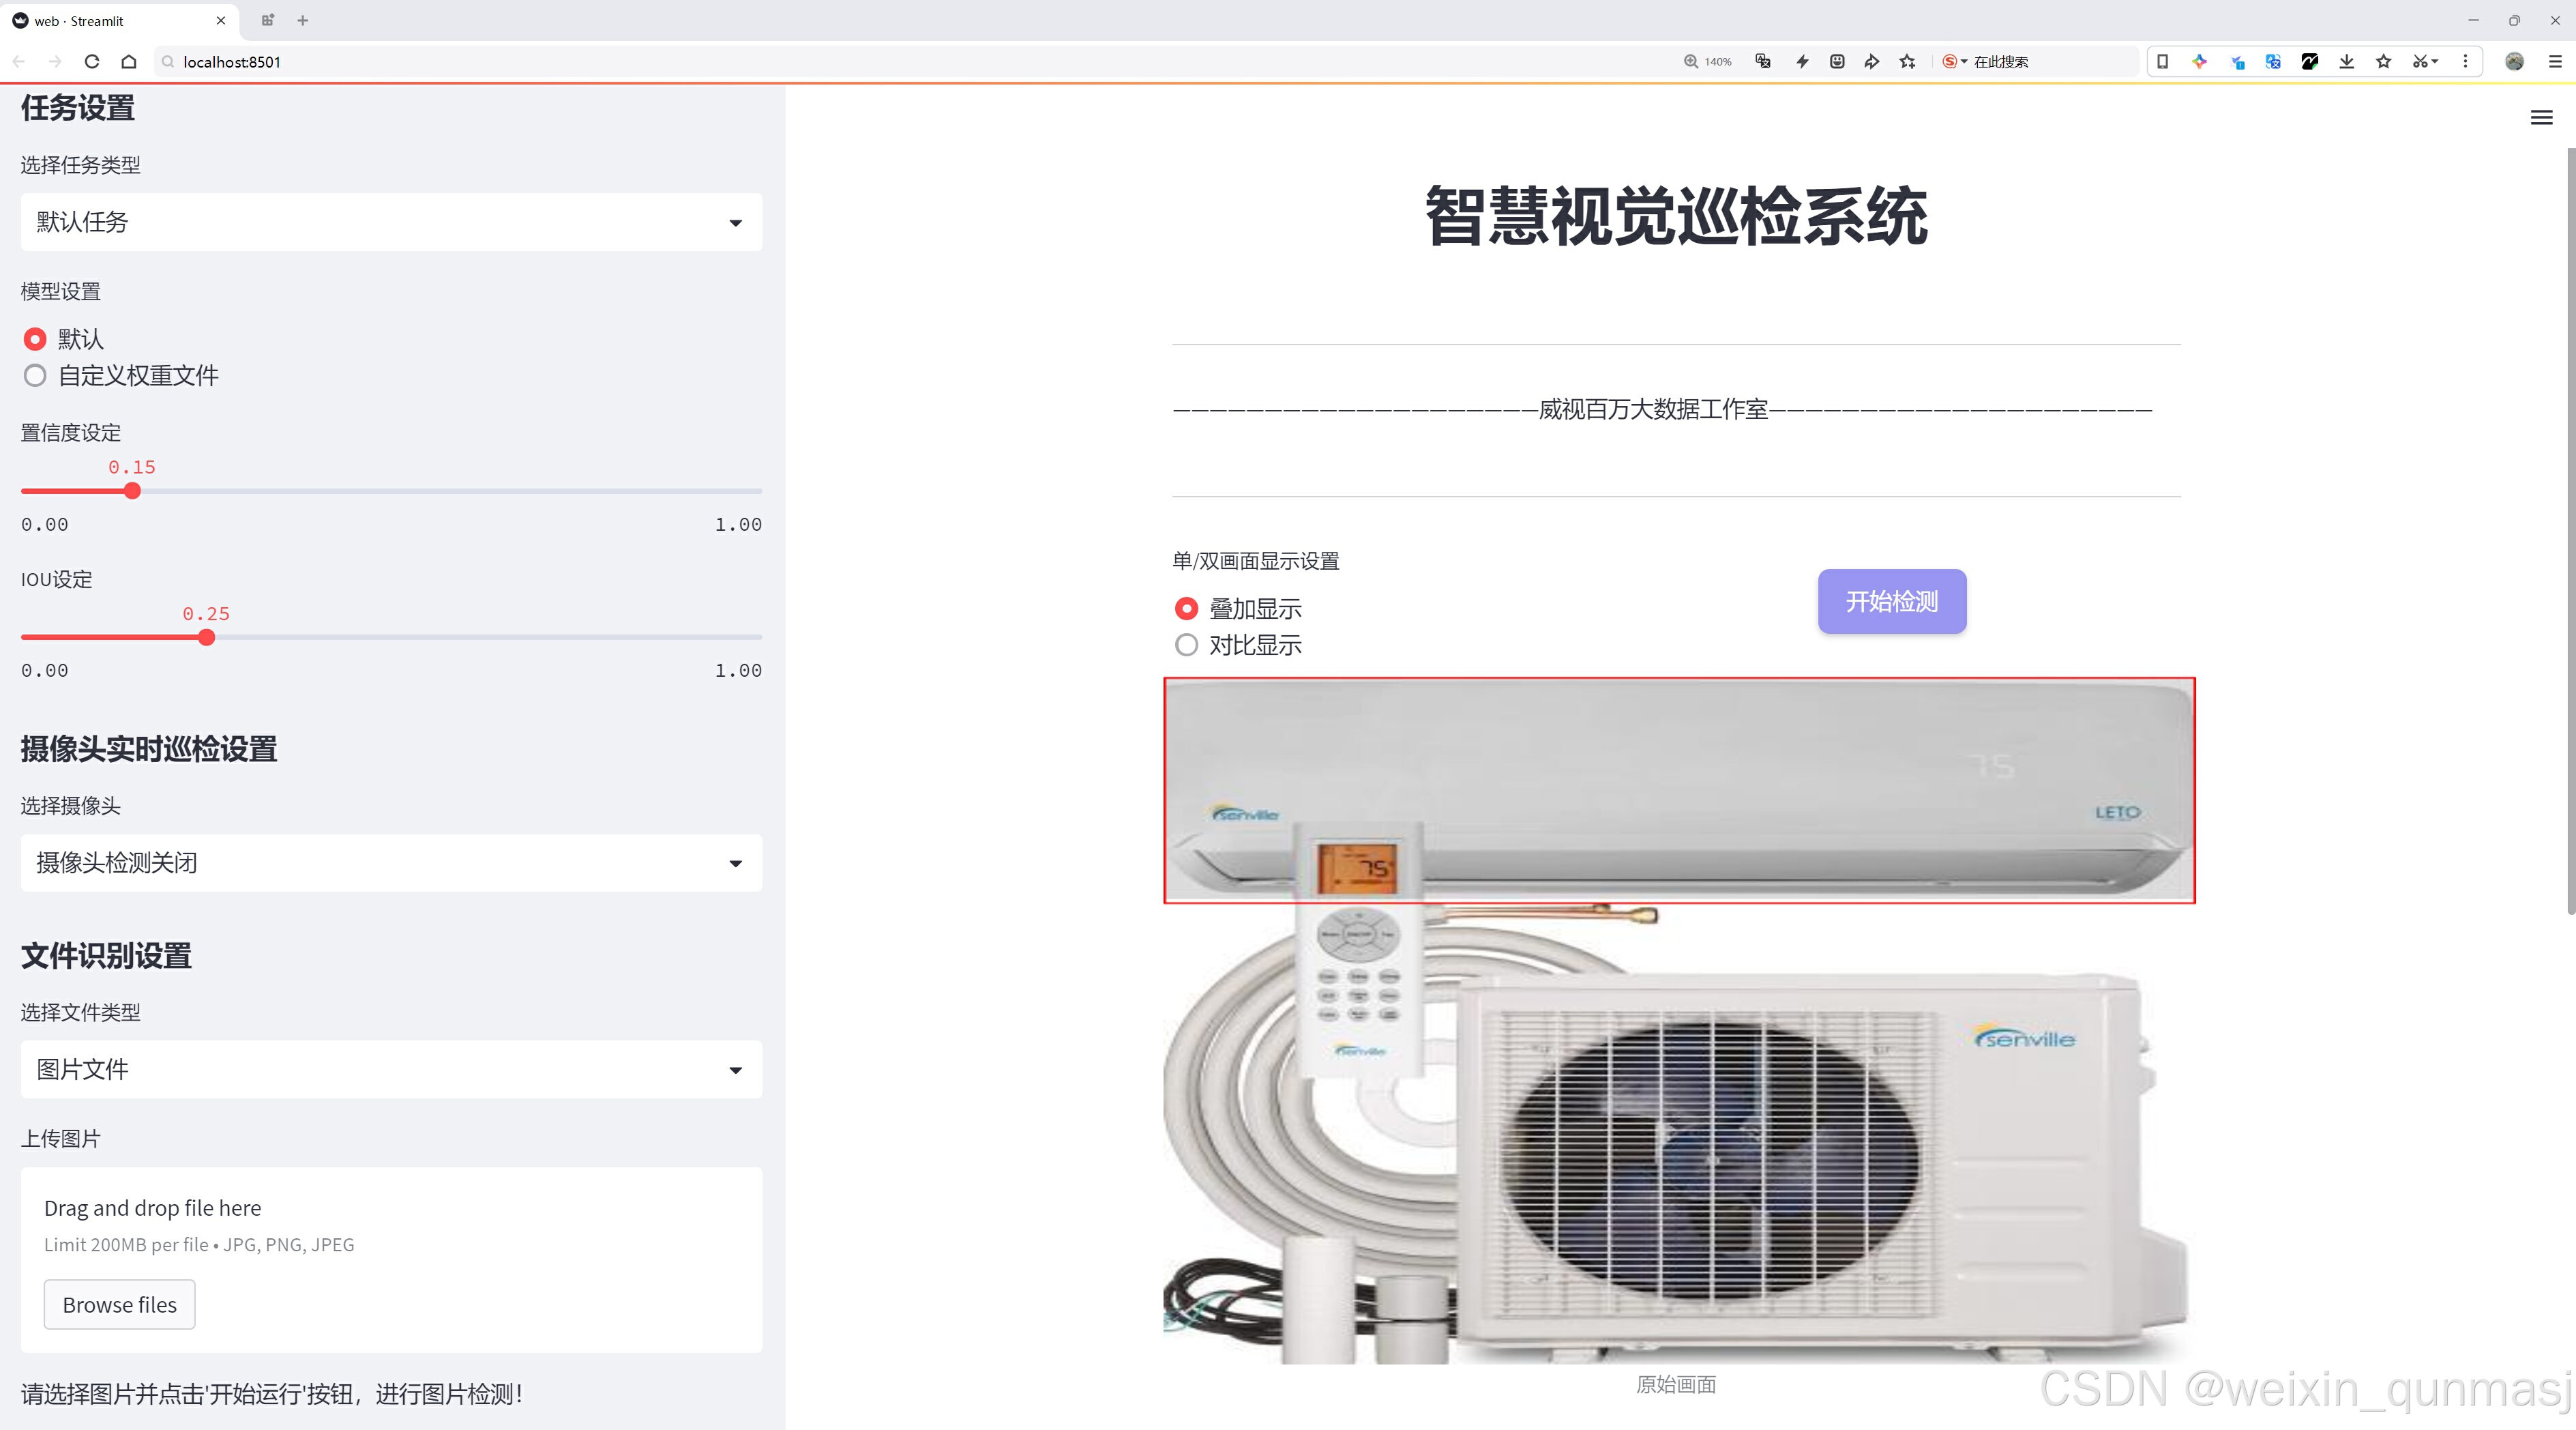Click the browser reload icon
This screenshot has width=2576, height=1430.
(92, 62)
